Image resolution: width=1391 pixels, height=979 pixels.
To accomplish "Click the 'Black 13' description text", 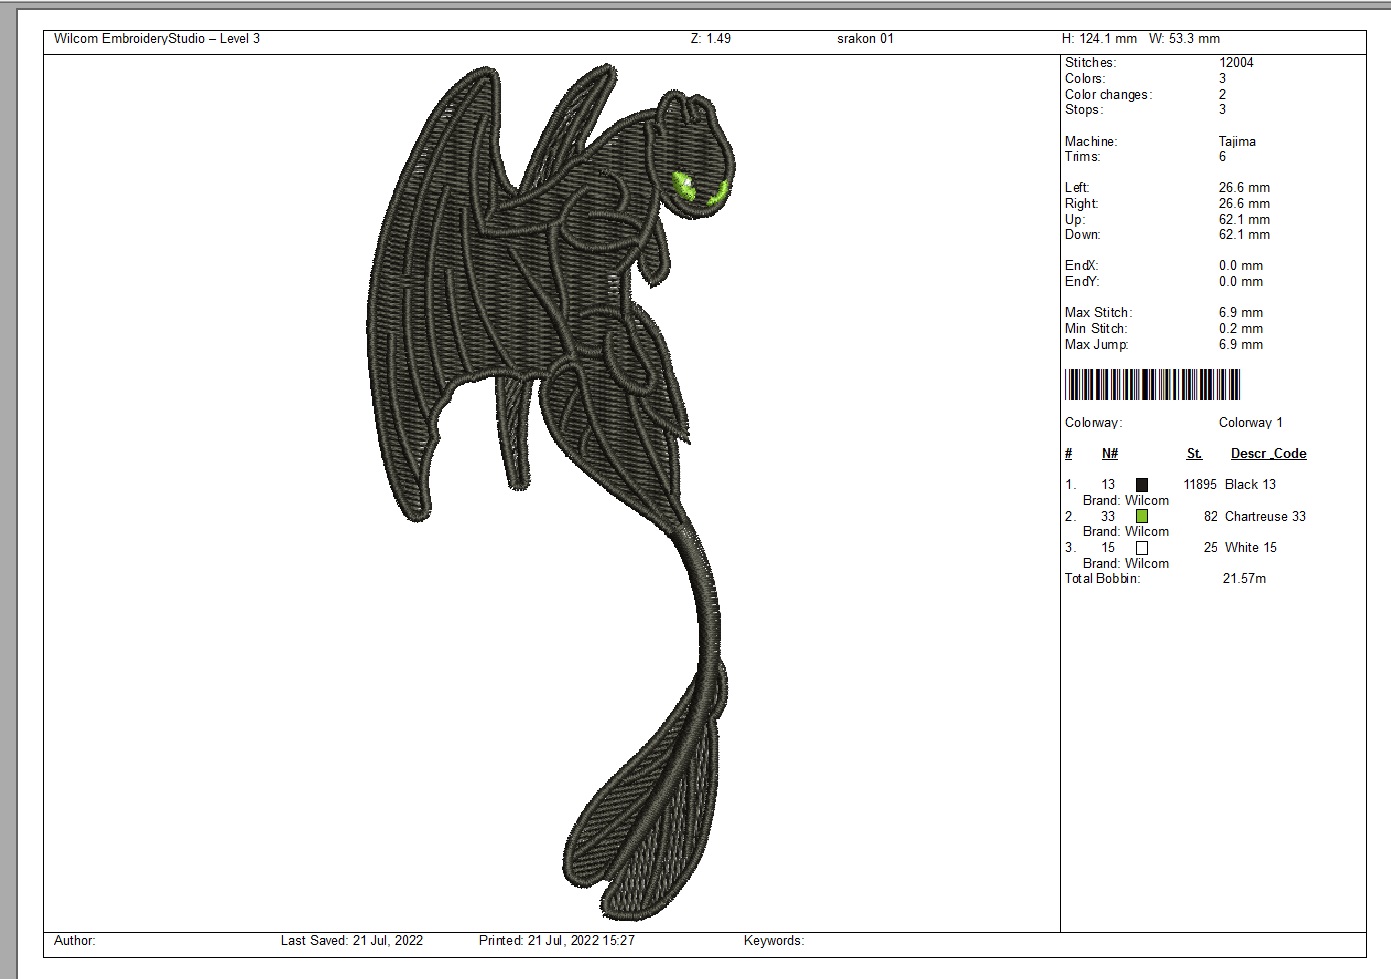I will click(1250, 484).
